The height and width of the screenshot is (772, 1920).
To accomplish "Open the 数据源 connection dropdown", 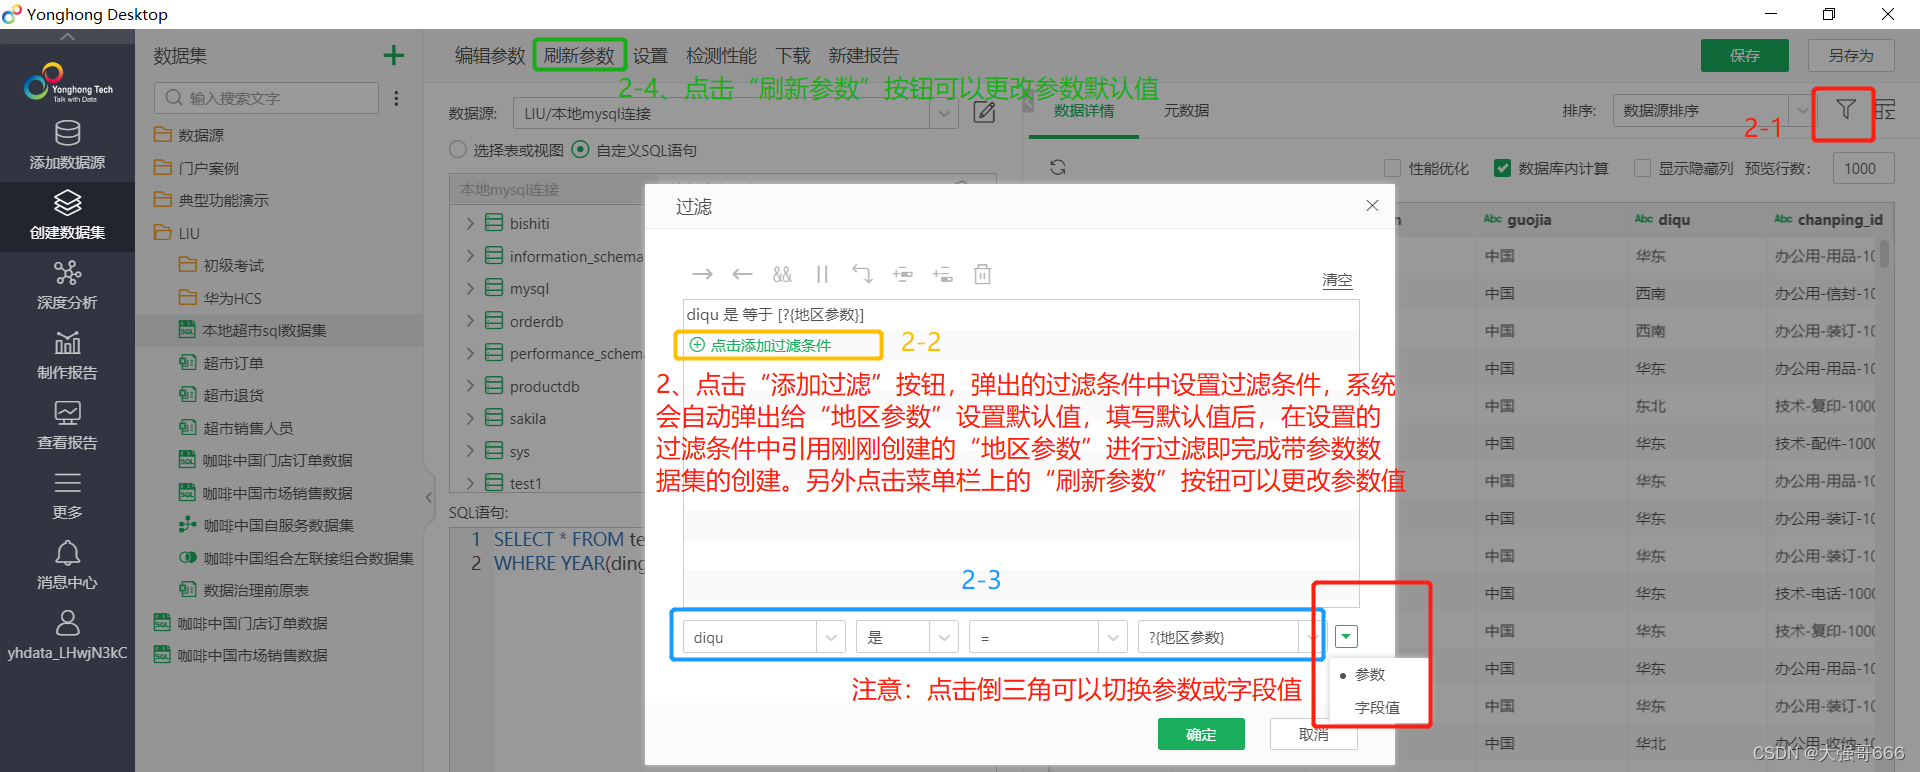I will point(943,113).
